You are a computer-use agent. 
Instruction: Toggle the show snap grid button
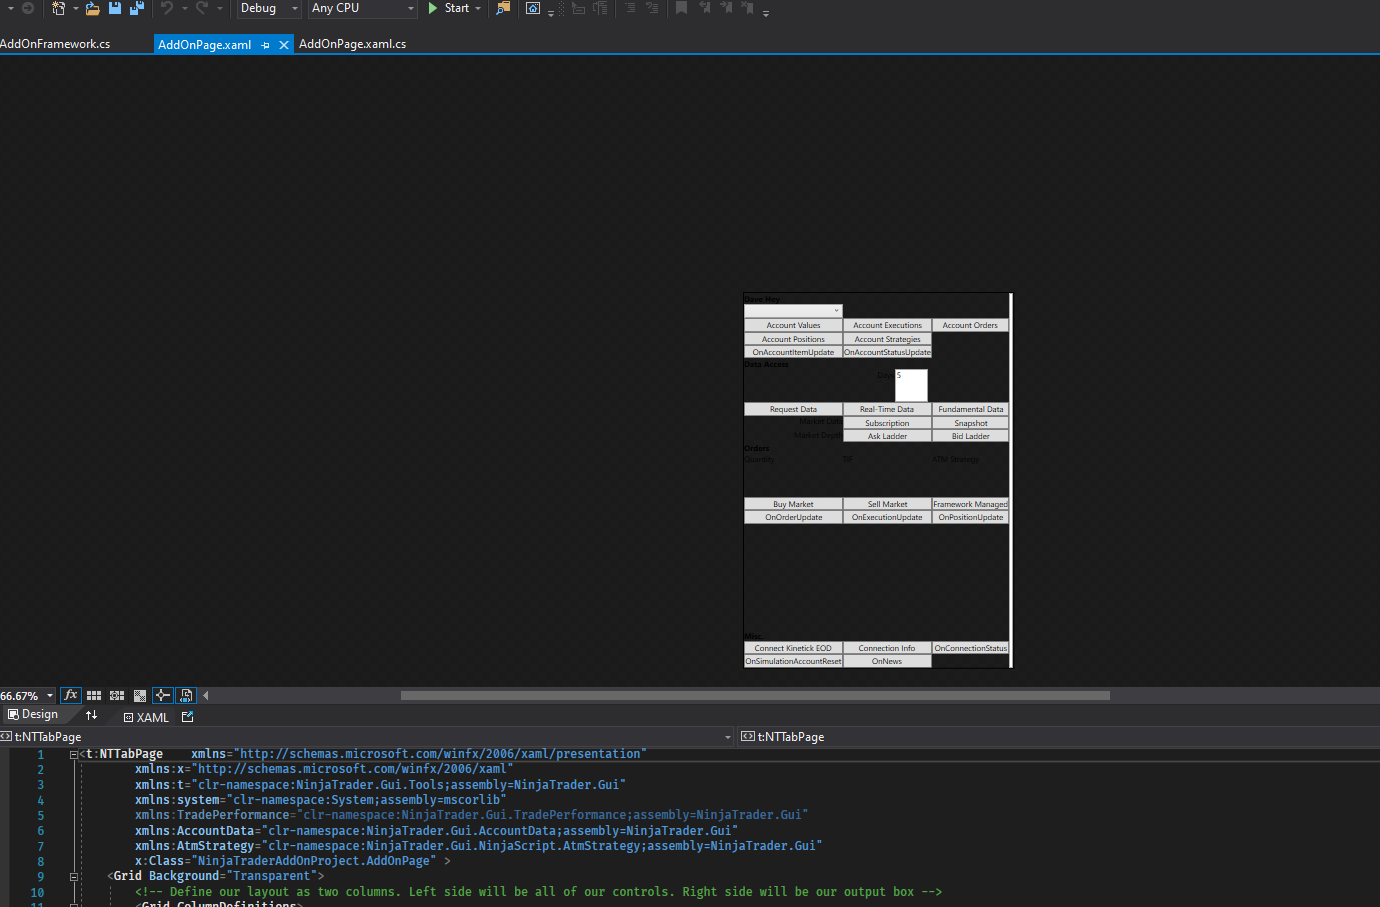pyautogui.click(x=94, y=695)
